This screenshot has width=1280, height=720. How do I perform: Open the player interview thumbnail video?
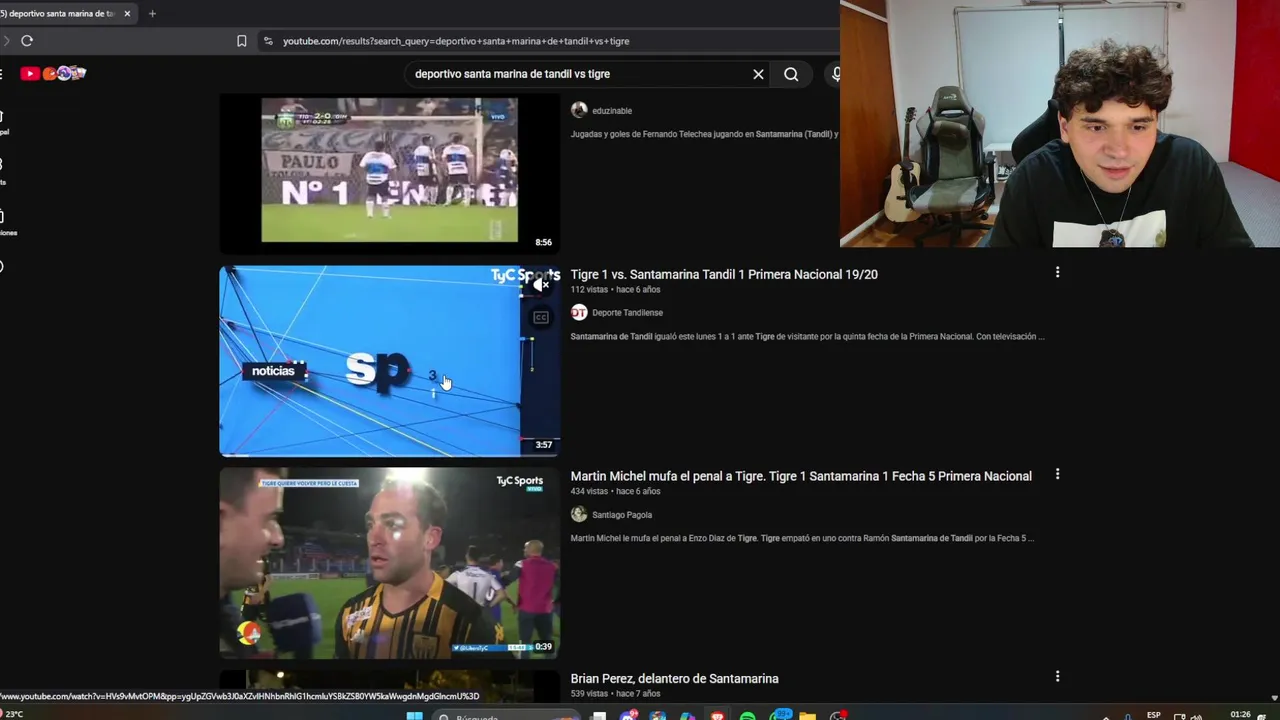click(389, 563)
